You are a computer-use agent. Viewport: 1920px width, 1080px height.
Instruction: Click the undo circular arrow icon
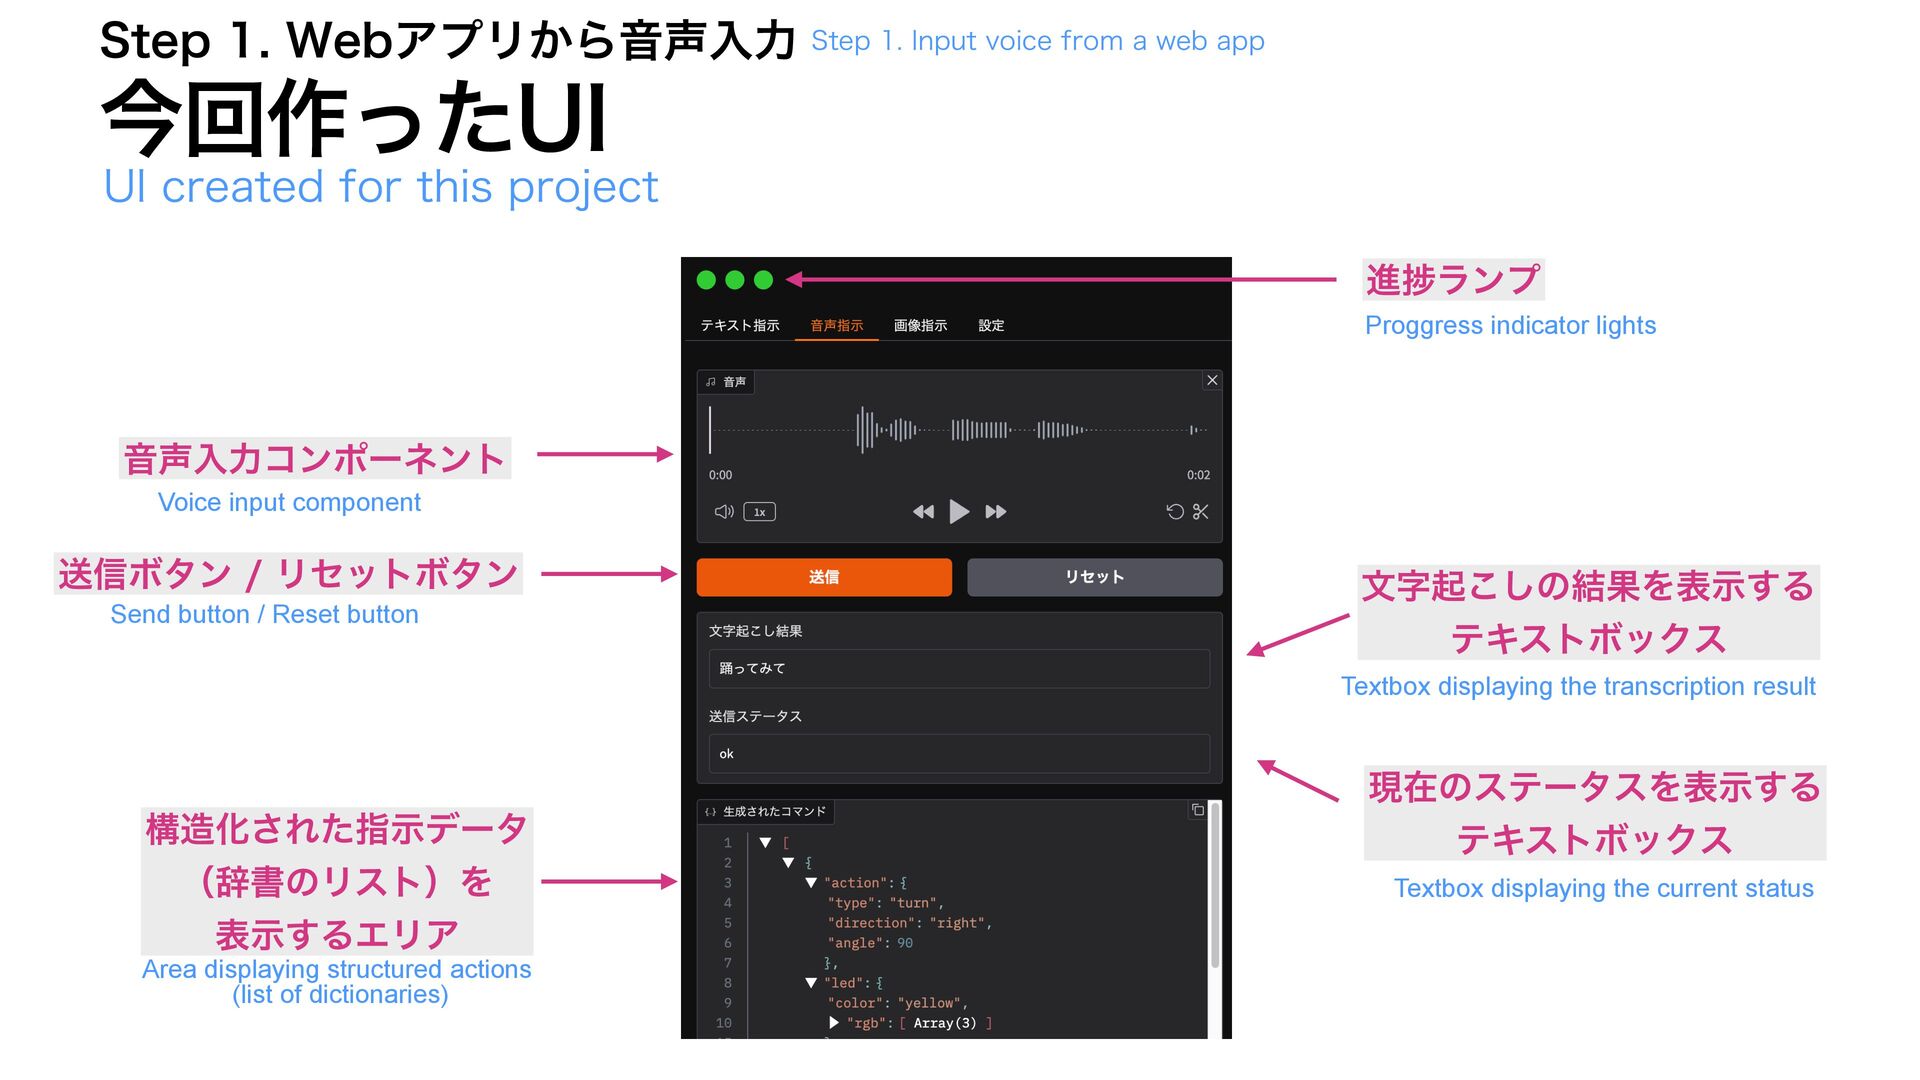click(1175, 512)
